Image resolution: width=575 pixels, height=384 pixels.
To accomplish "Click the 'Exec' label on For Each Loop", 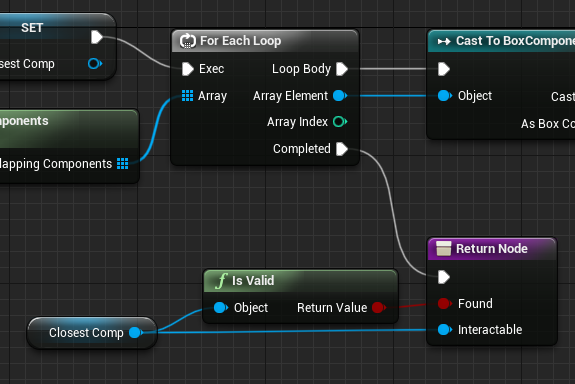I will tap(212, 69).
